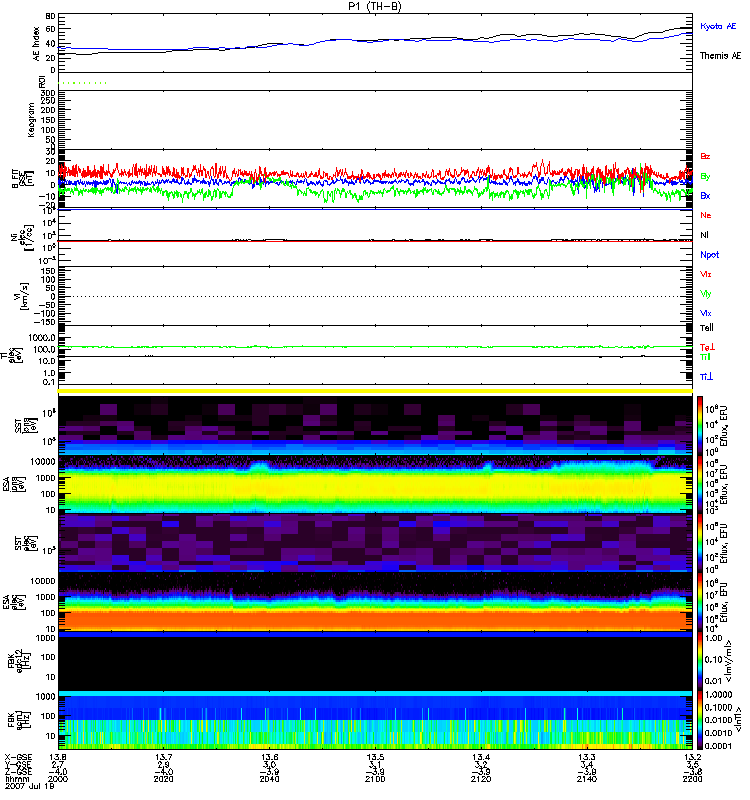
Task: Click the blue Bx legend label
Action: coord(705,195)
